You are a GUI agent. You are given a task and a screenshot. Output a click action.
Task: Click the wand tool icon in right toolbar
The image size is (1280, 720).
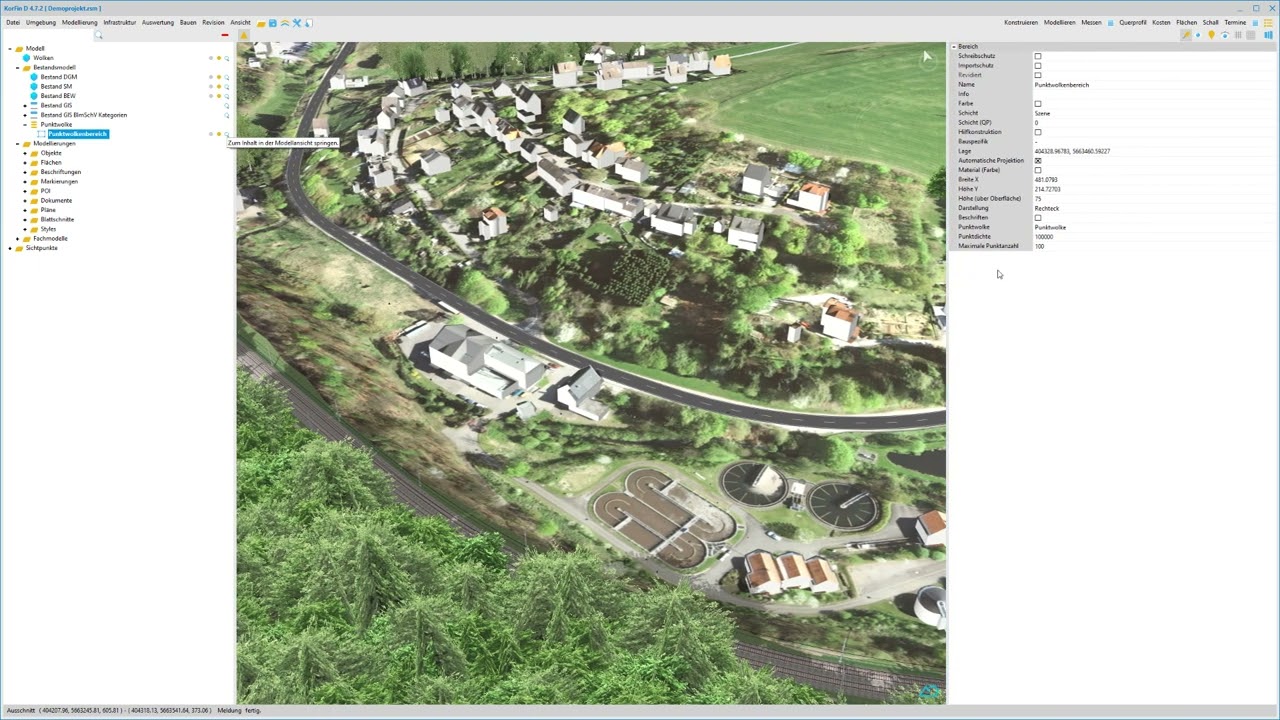tap(1186, 35)
